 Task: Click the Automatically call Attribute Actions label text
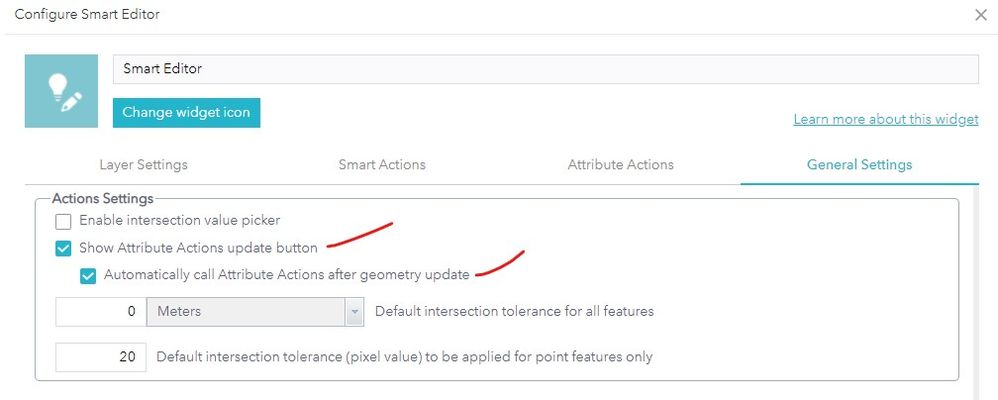coord(288,275)
